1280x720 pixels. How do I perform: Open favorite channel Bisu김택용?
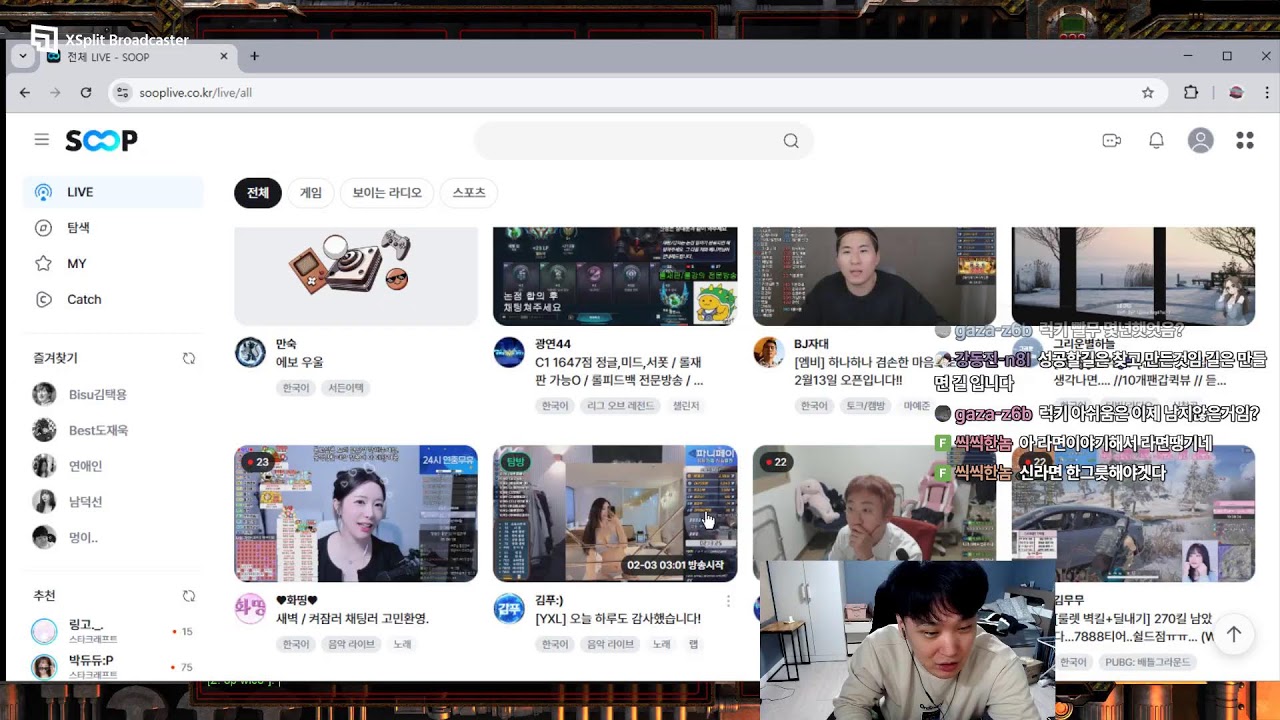click(97, 394)
